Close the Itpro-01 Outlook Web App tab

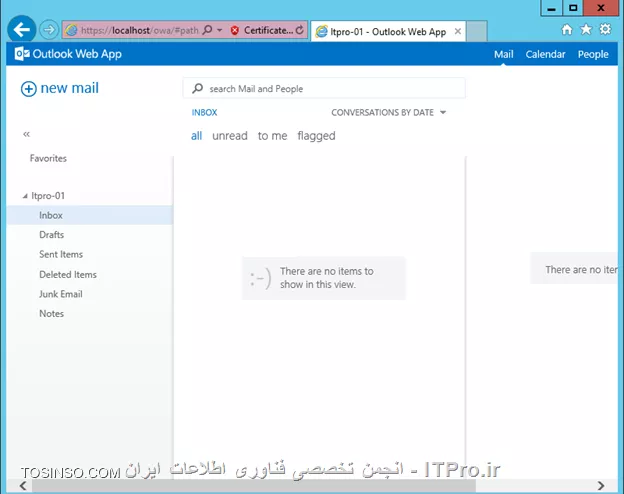(x=458, y=31)
